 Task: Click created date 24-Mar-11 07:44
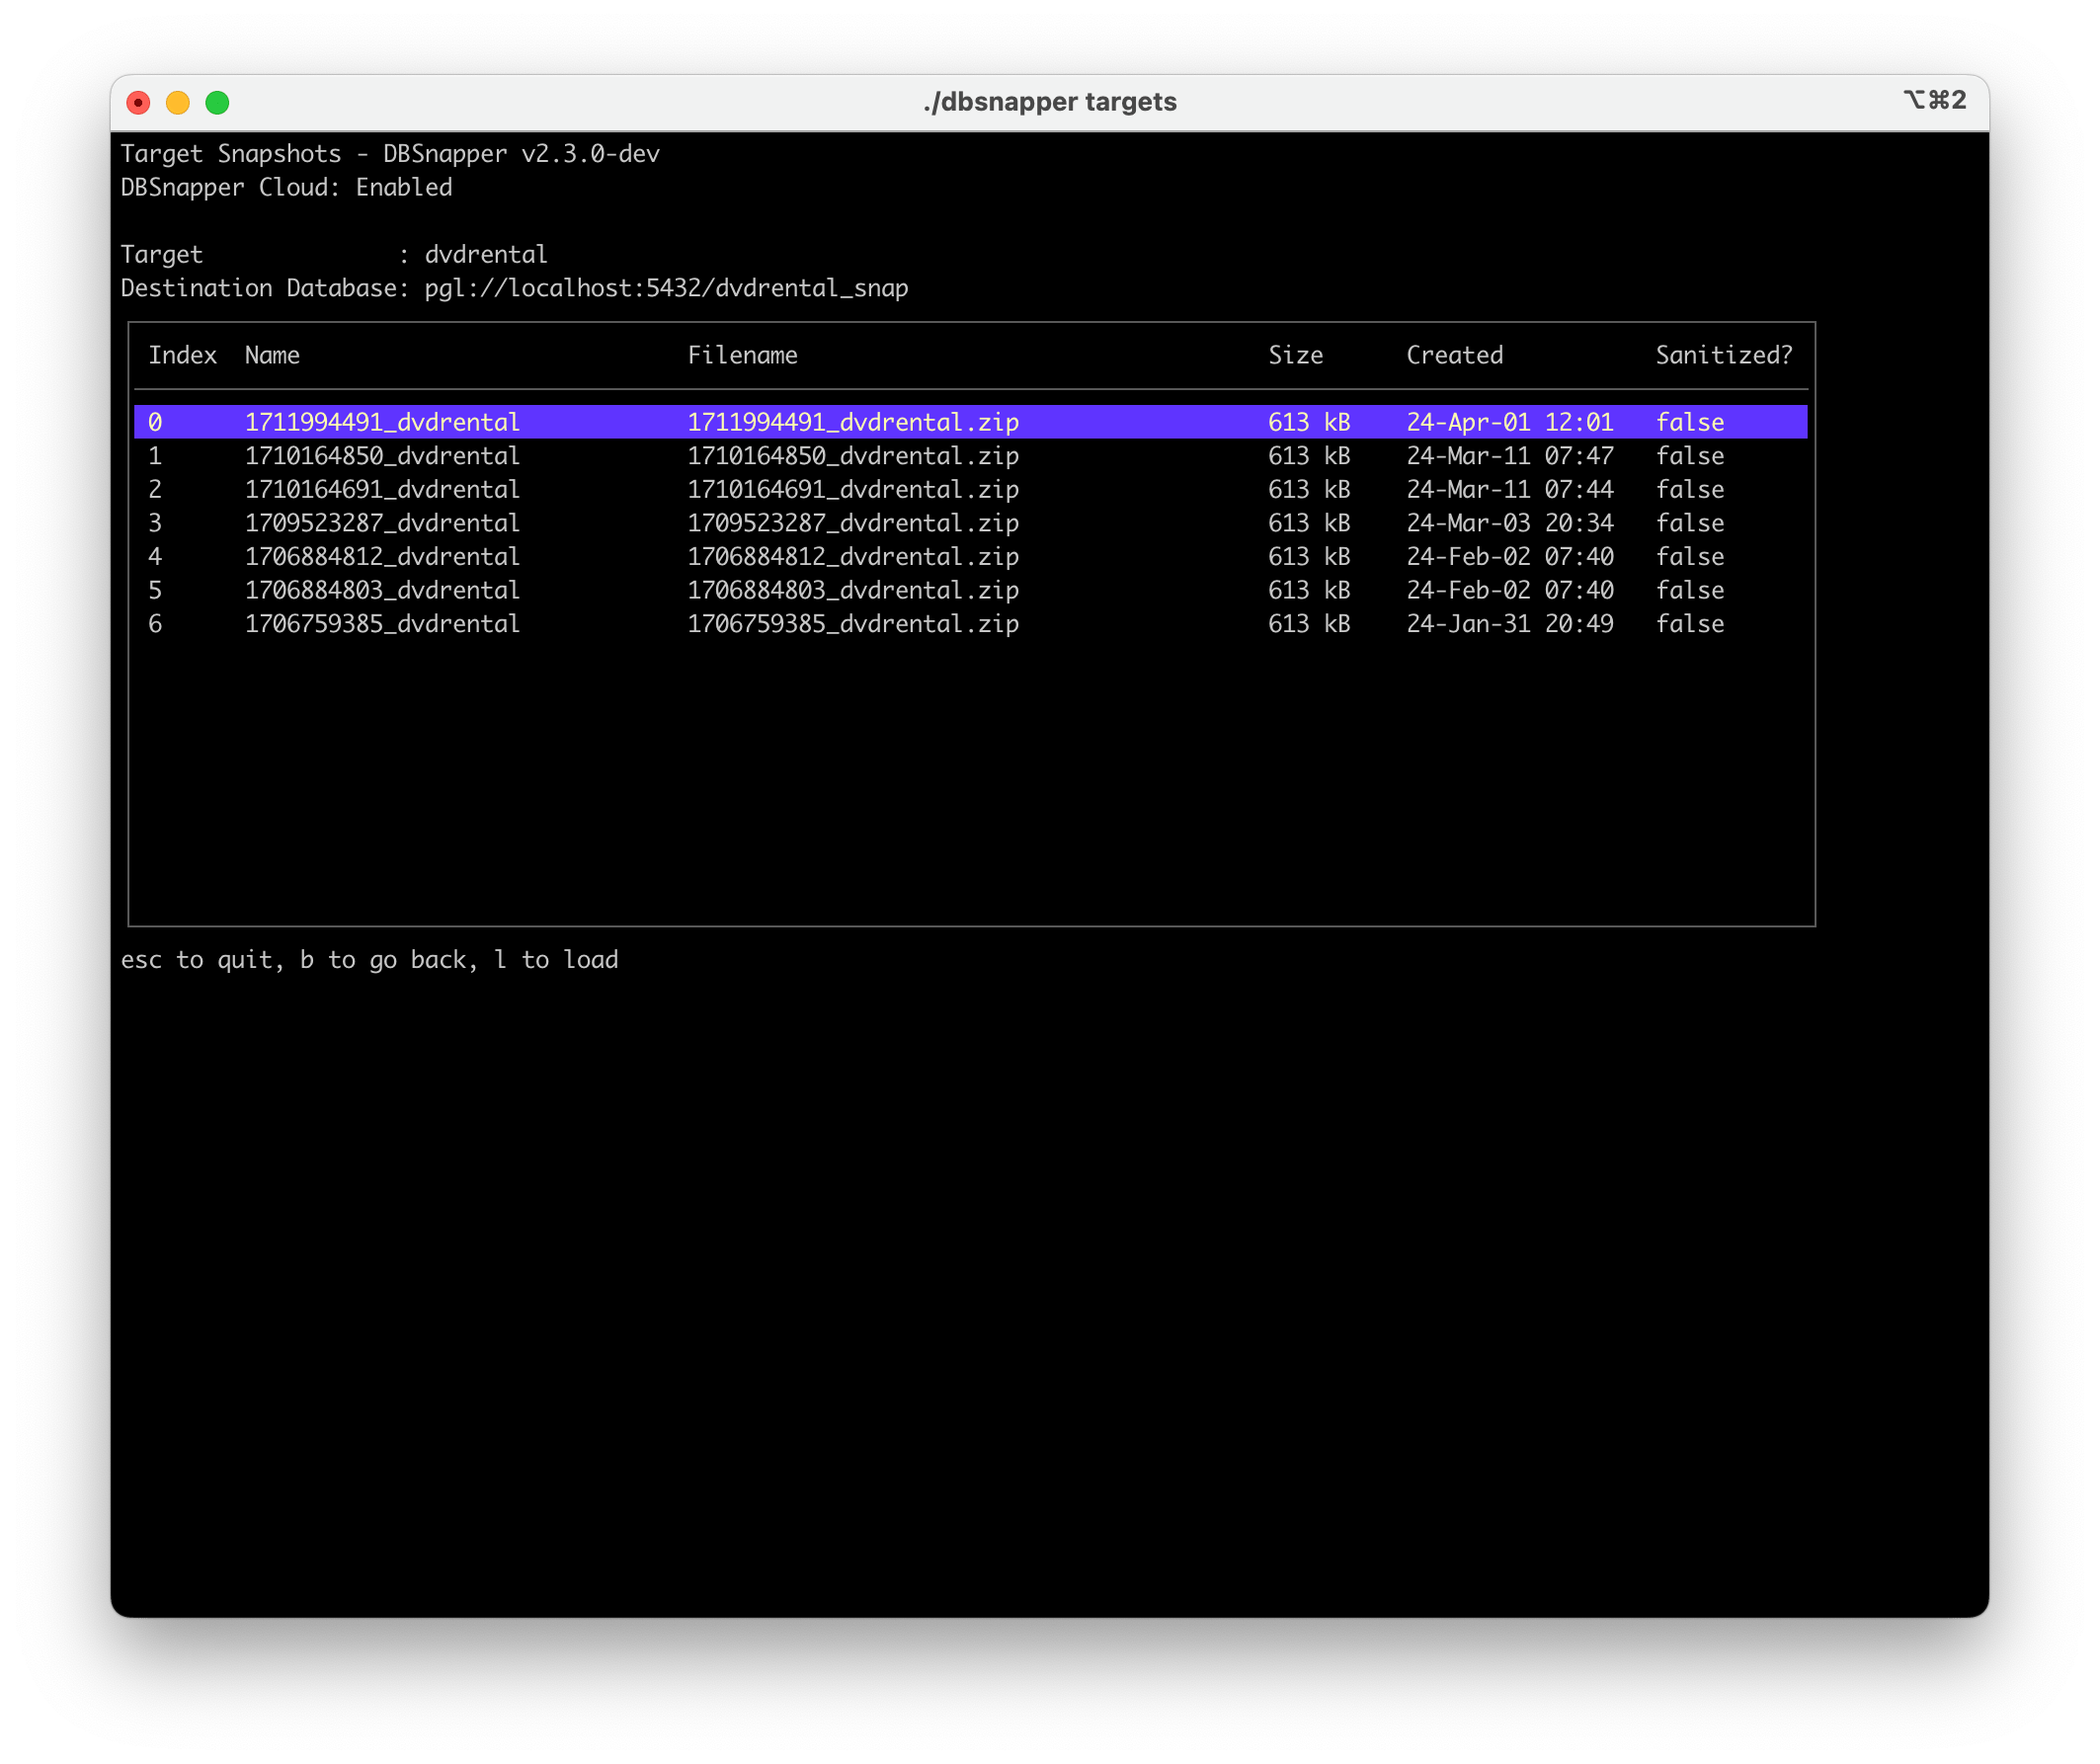pos(1510,489)
